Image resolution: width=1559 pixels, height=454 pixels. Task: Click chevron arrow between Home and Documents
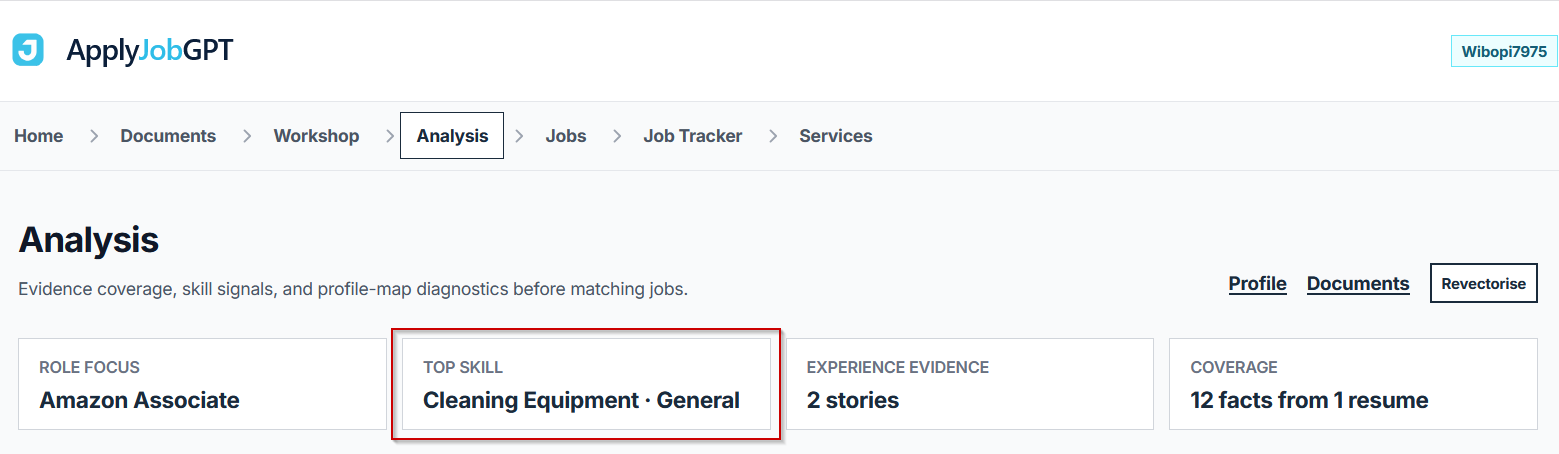pos(94,136)
